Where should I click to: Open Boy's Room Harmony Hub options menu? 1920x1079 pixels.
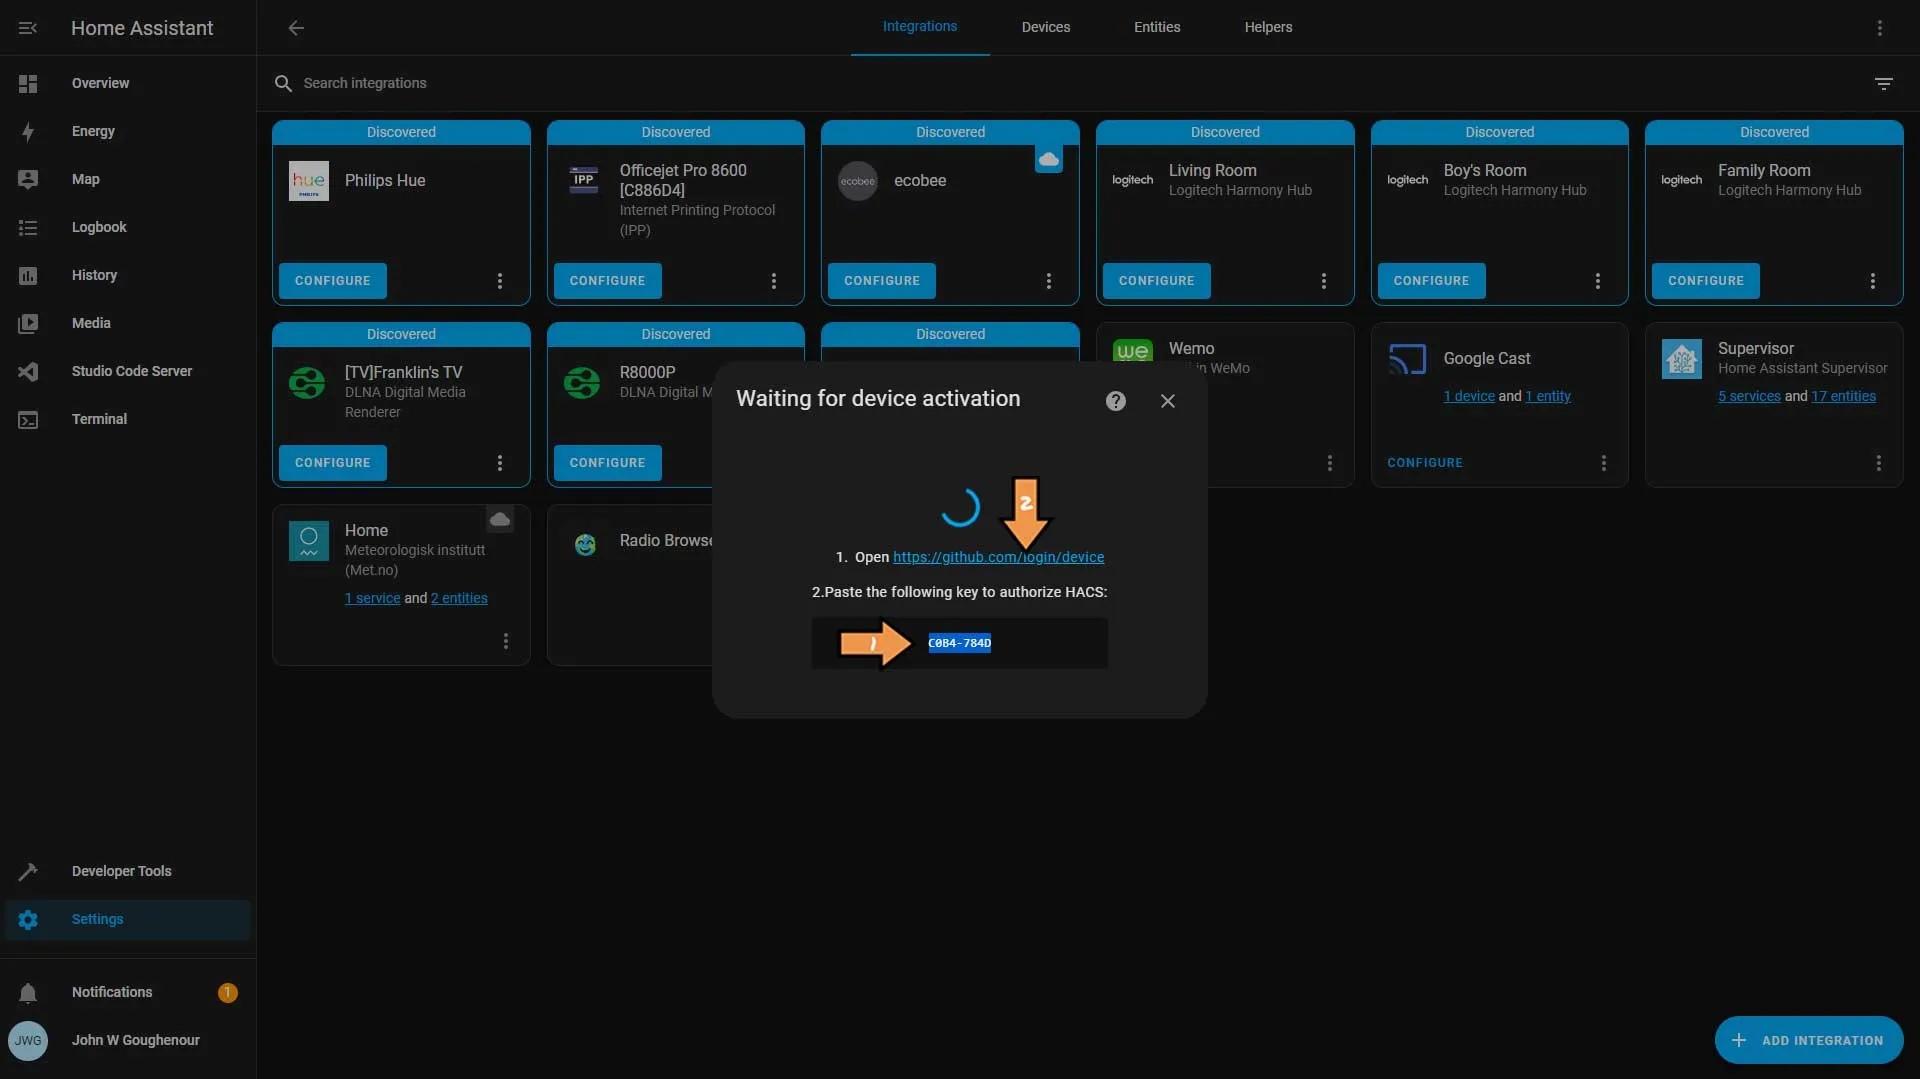coord(1598,281)
